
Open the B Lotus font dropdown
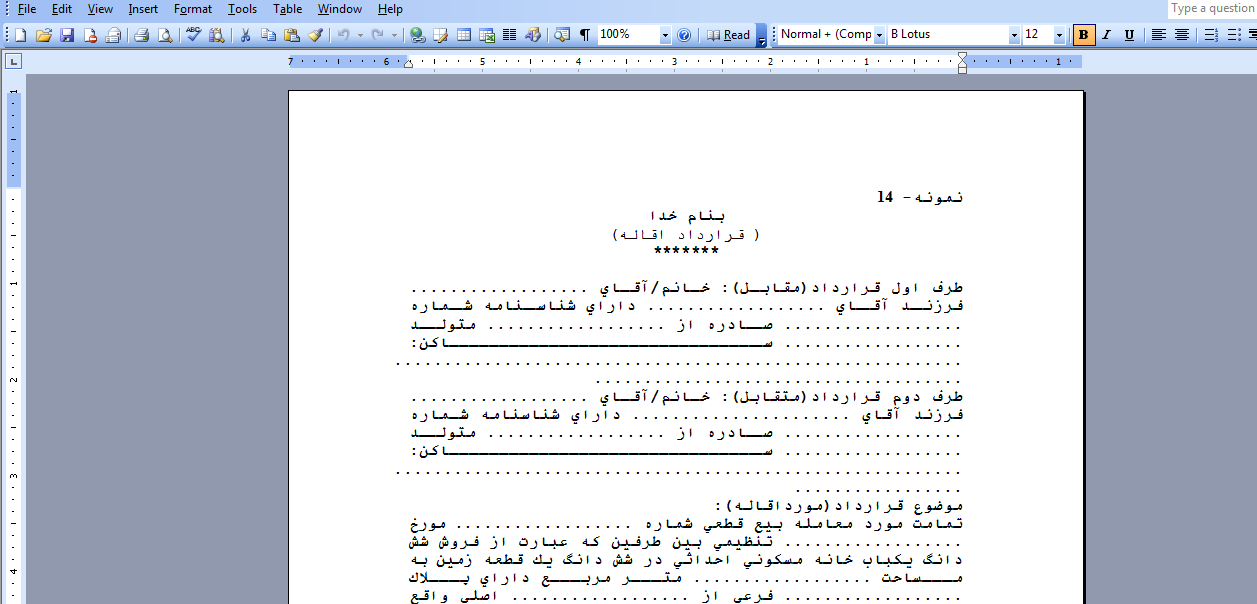[x=1014, y=35]
